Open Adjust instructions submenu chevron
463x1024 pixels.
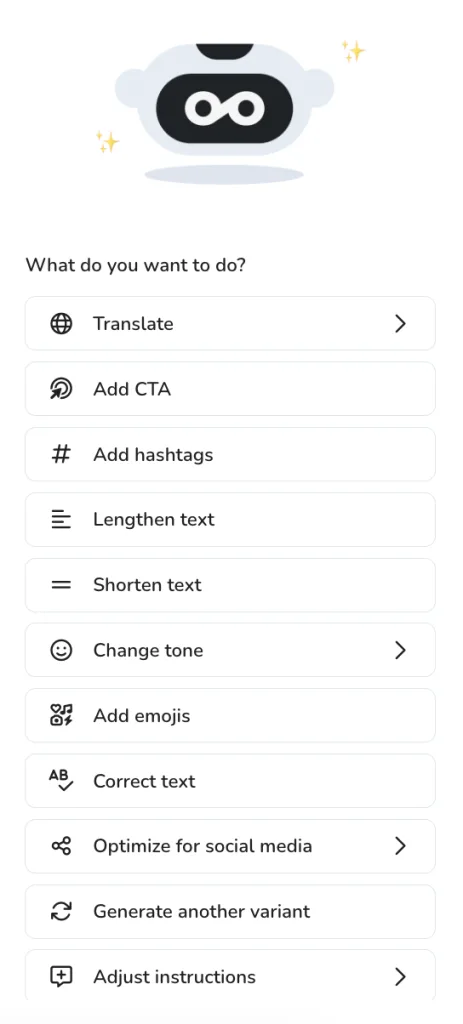pos(400,977)
